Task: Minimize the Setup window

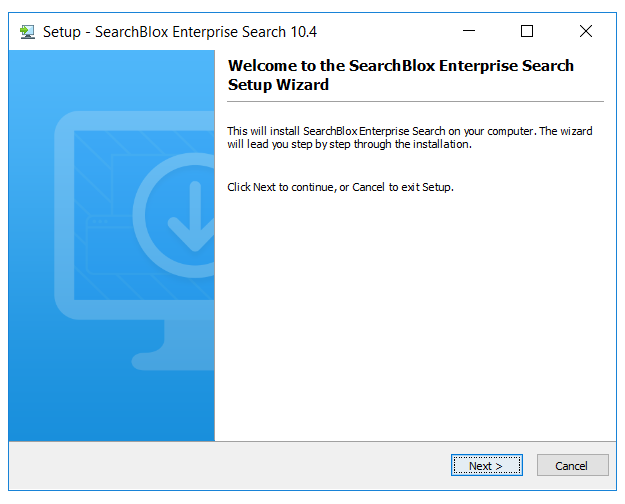Action: [x=469, y=31]
